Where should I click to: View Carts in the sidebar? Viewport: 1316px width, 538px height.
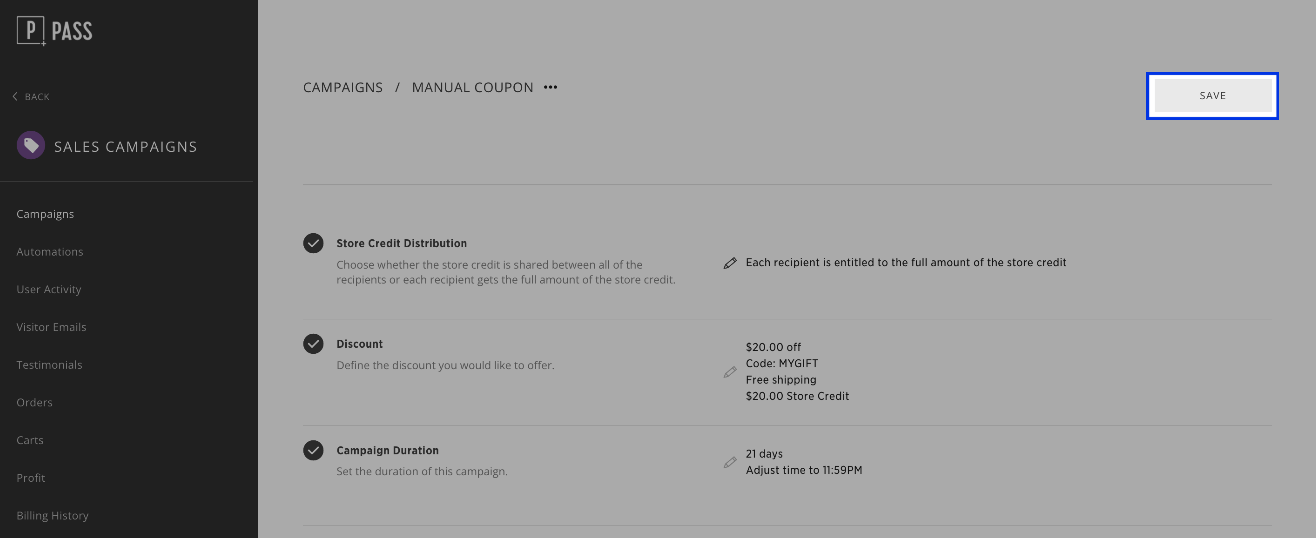click(x=30, y=440)
